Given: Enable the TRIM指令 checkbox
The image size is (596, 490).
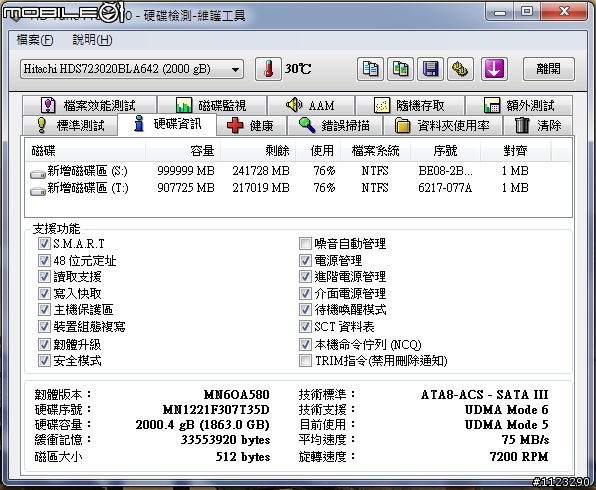Looking at the screenshot, I should pyautogui.click(x=305, y=360).
